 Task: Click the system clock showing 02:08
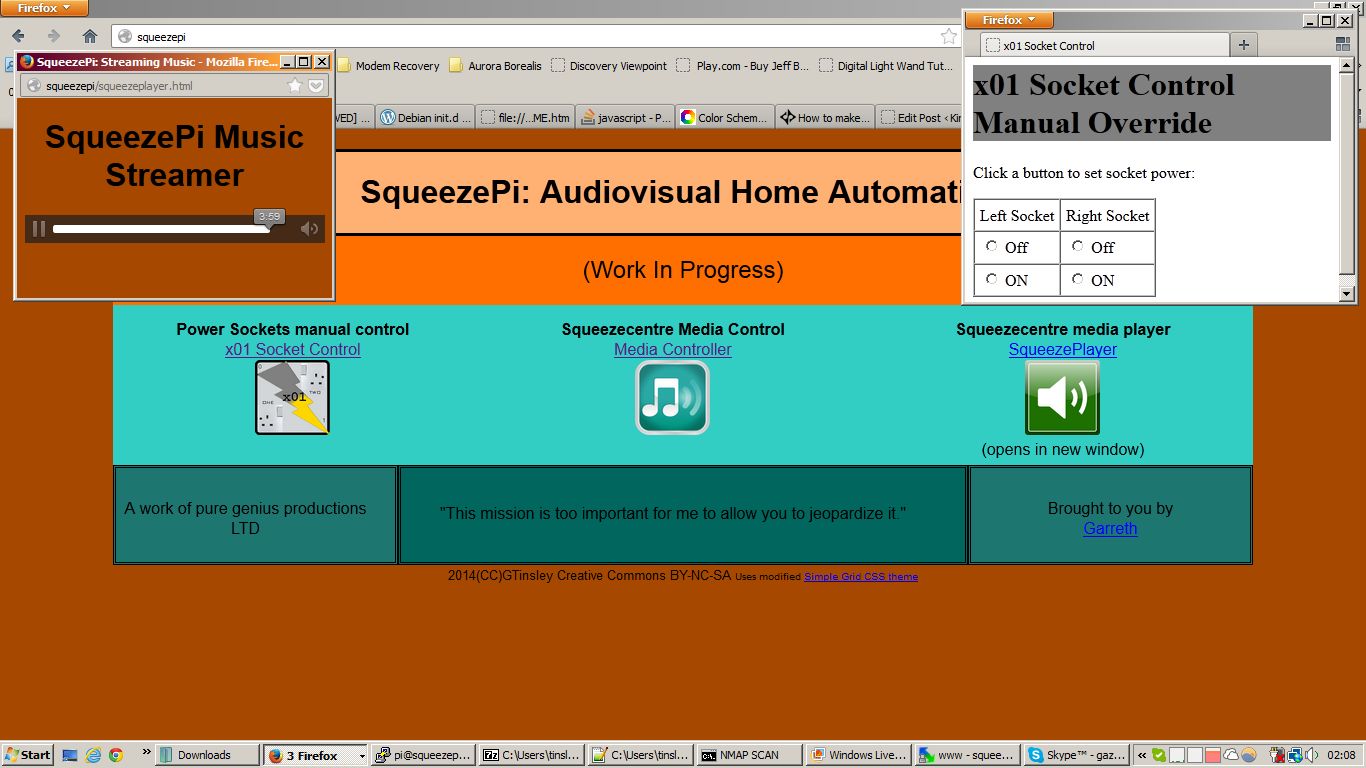[1341, 755]
